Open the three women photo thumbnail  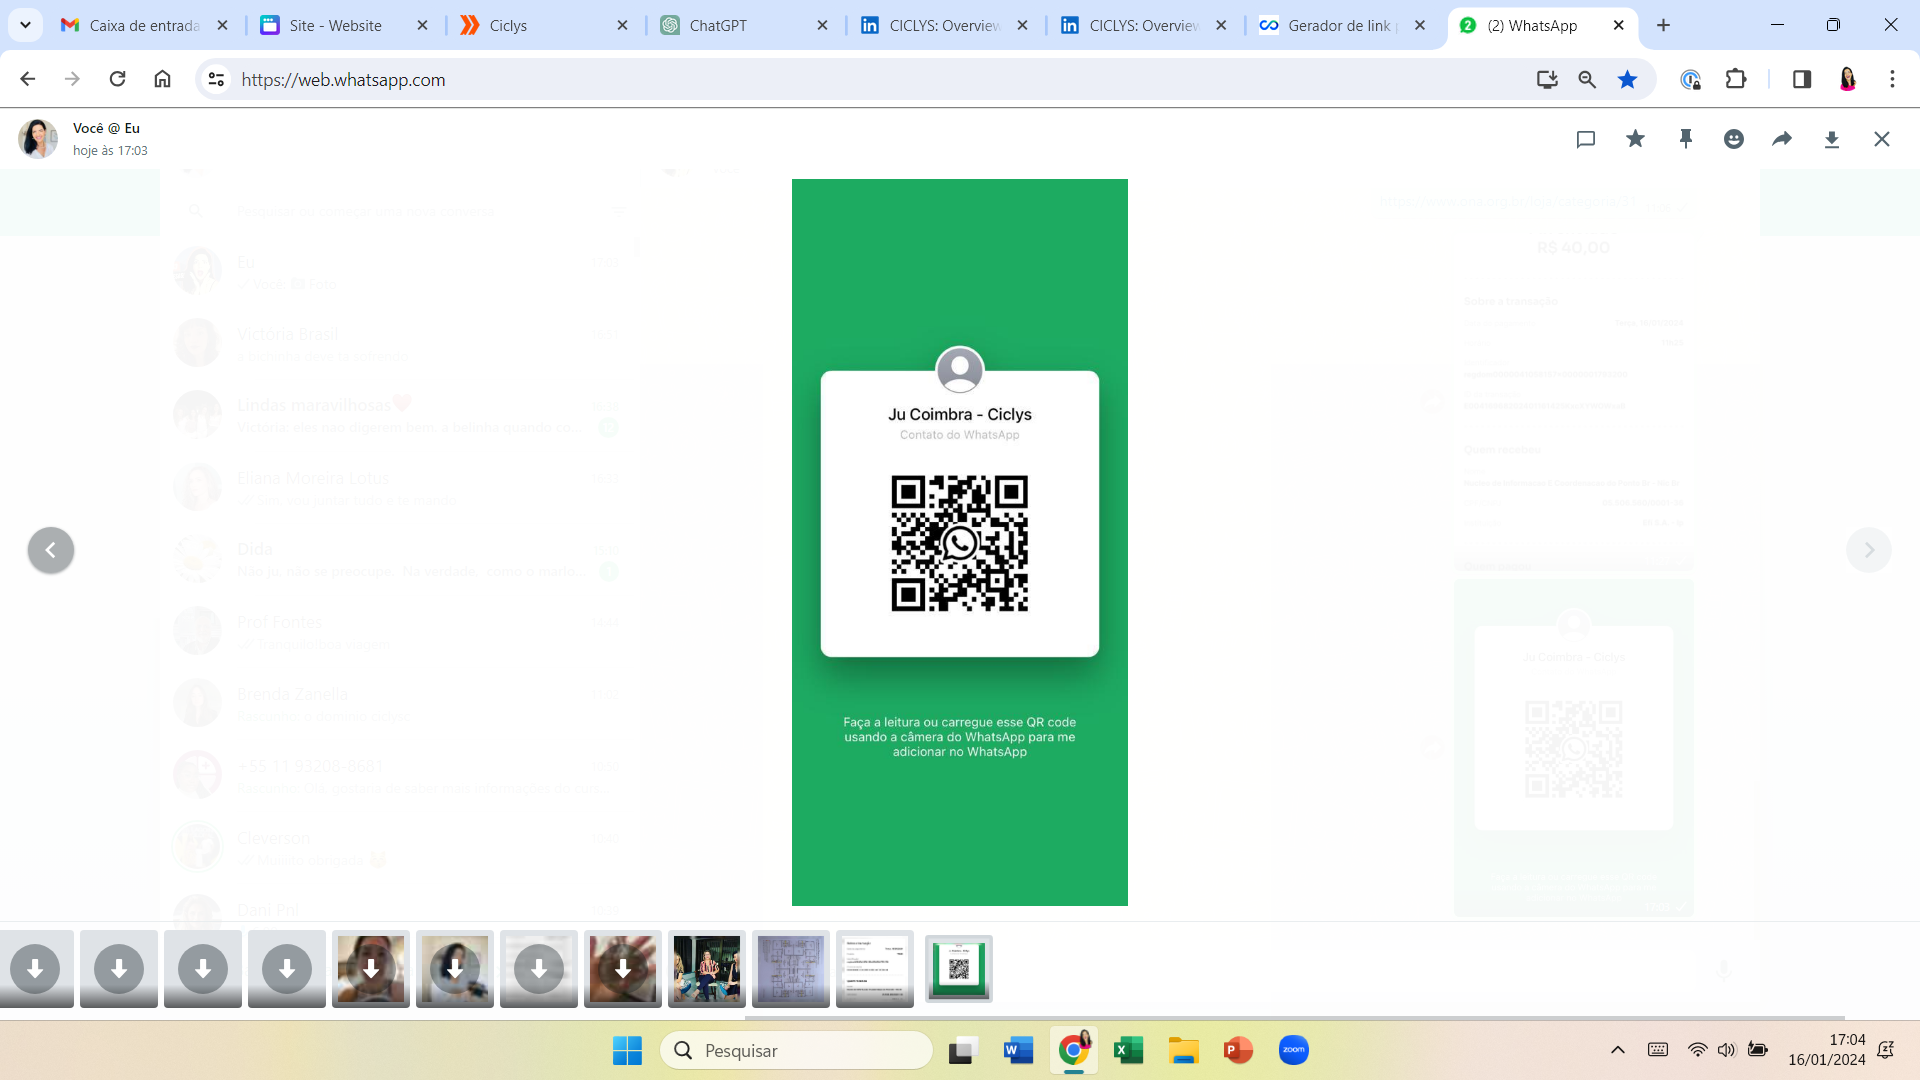pyautogui.click(x=706, y=968)
